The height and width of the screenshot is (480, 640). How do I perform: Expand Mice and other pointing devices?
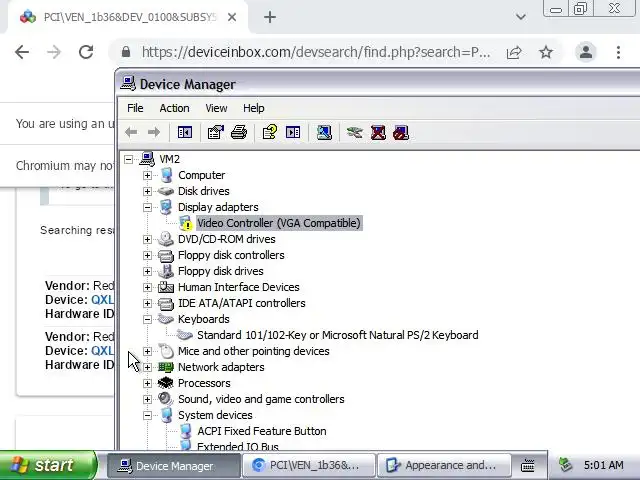coord(147,351)
